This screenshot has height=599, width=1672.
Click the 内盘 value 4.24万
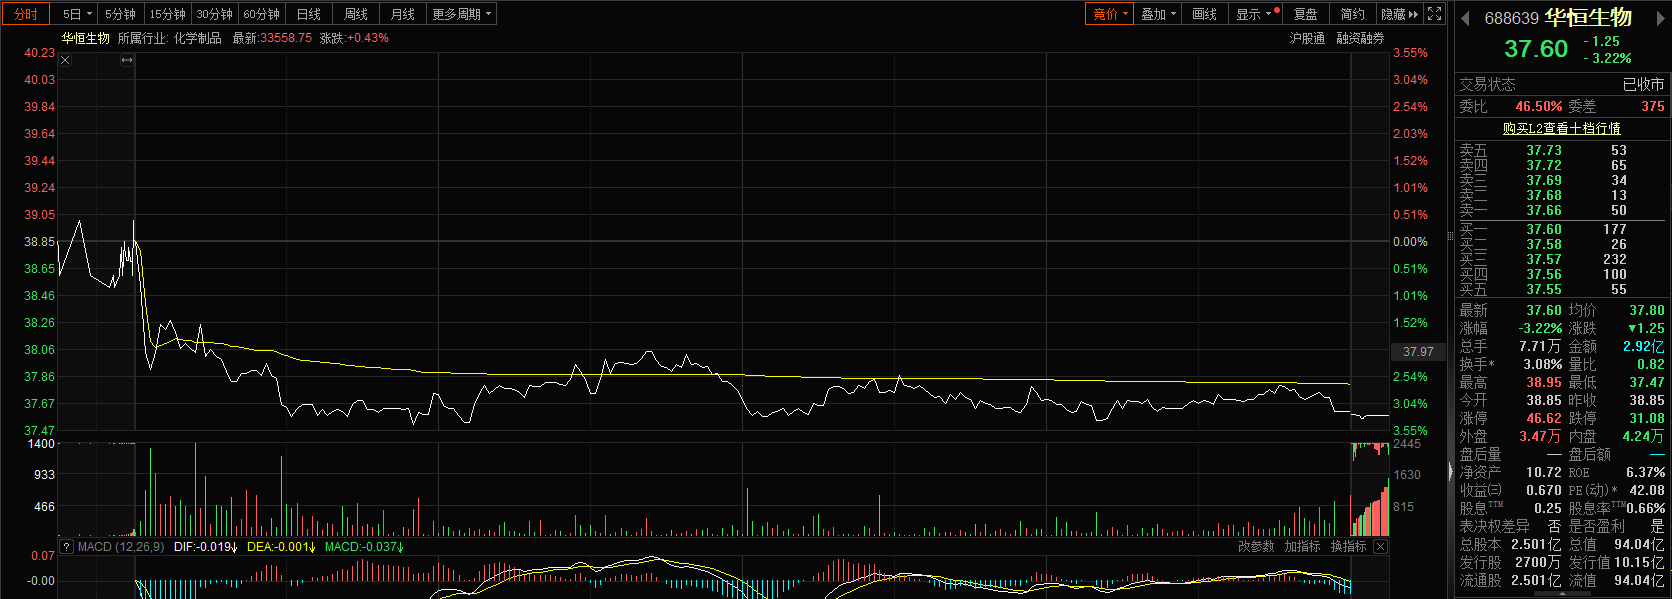1644,436
